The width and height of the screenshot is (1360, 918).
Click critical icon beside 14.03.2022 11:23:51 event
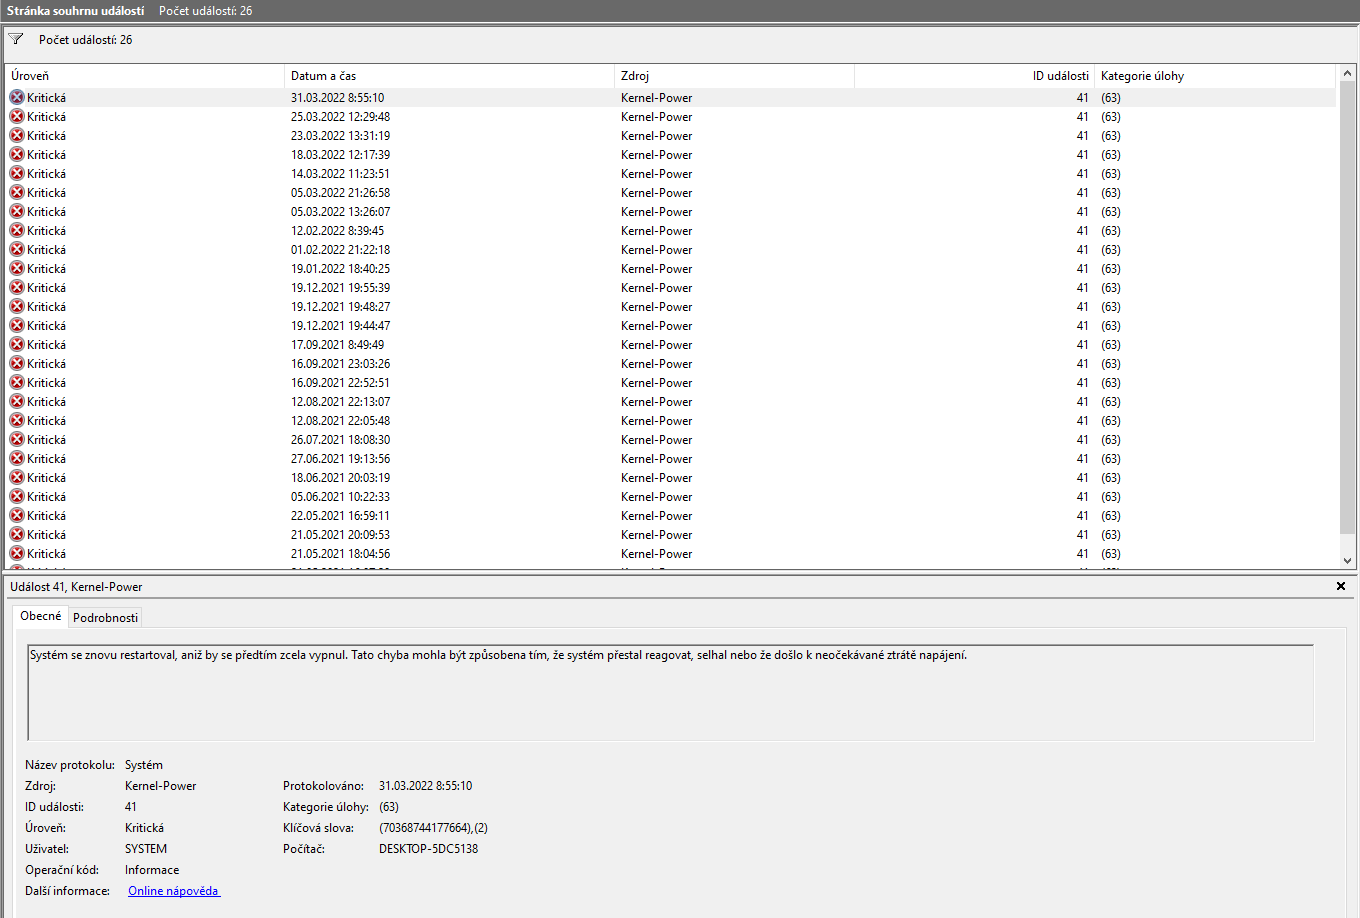click(x=17, y=173)
